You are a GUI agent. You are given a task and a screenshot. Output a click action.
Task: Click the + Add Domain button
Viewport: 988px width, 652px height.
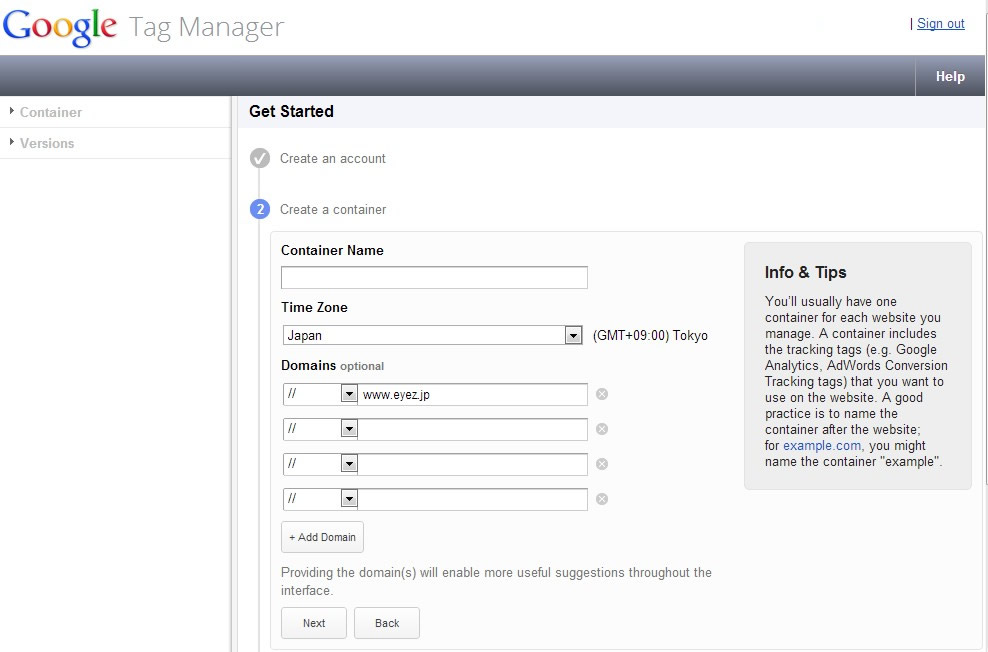point(322,537)
